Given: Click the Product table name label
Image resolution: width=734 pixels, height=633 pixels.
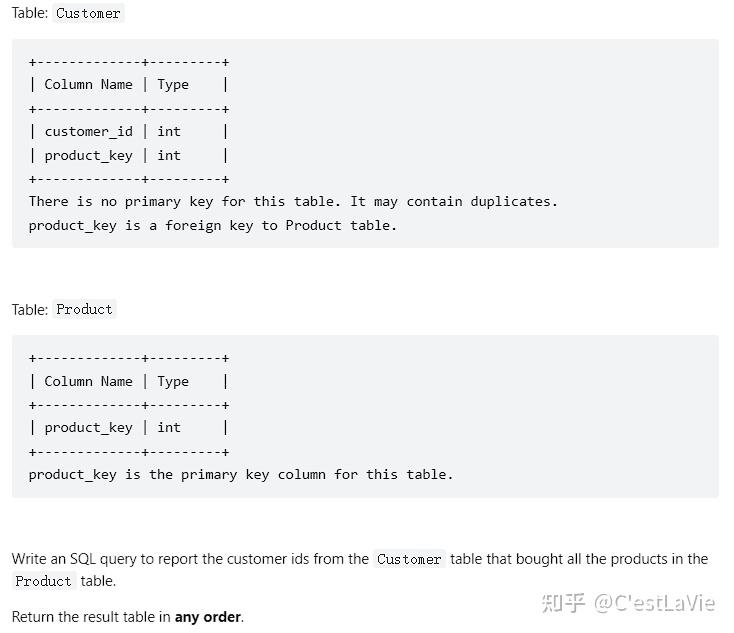Looking at the screenshot, I should [84, 309].
